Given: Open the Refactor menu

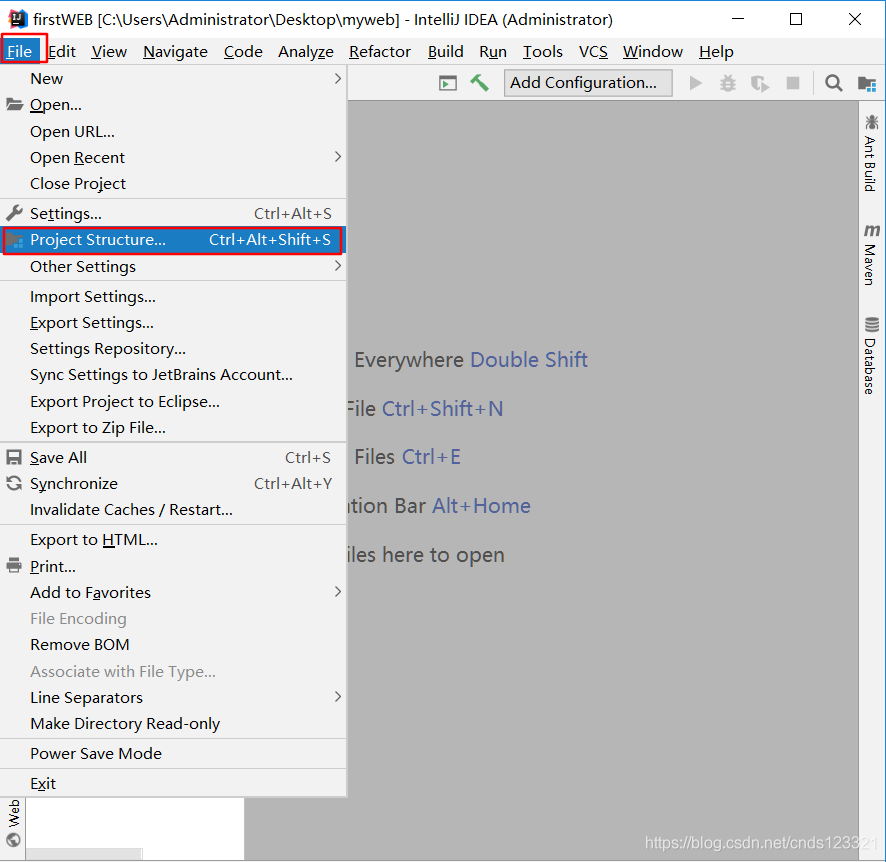Looking at the screenshot, I should (380, 51).
